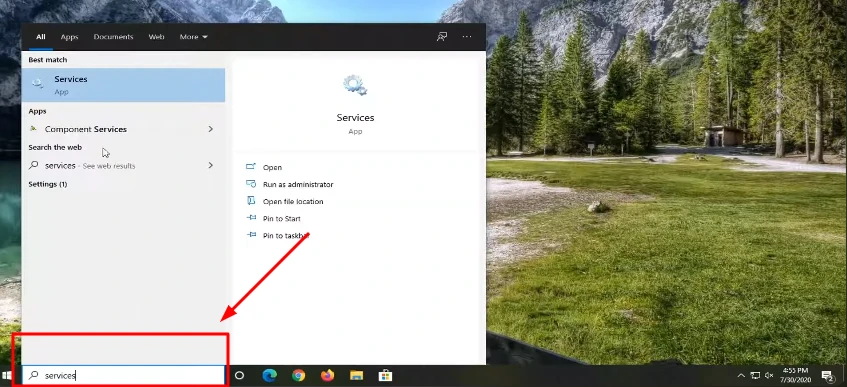847x387 pixels.
Task: Click the taskbar search box containing services
Action: tap(123, 375)
